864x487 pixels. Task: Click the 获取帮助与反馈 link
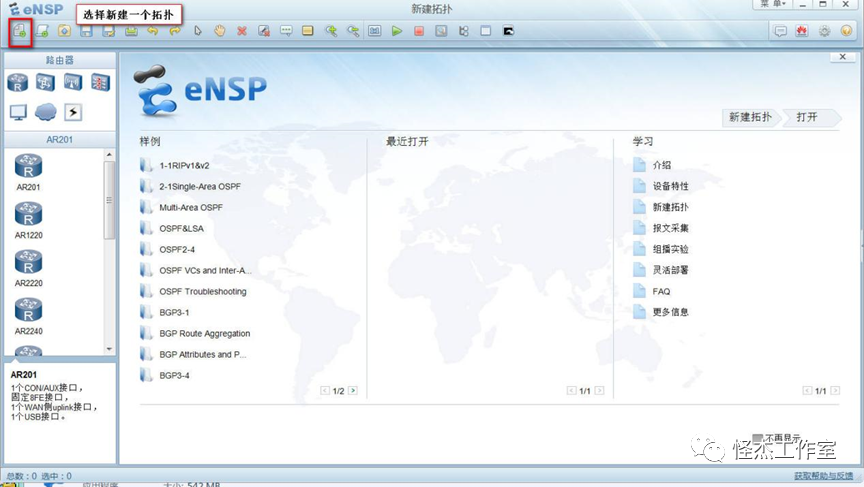[823, 476]
